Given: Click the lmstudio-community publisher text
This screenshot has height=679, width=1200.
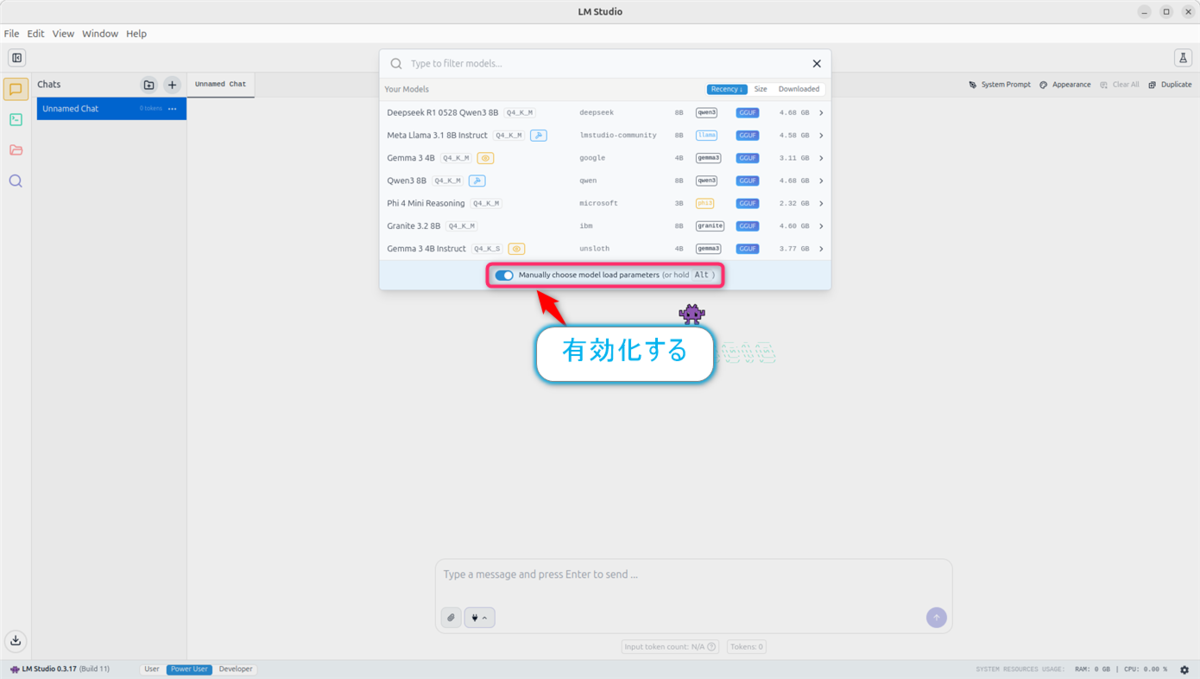Looking at the screenshot, I should pos(618,135).
